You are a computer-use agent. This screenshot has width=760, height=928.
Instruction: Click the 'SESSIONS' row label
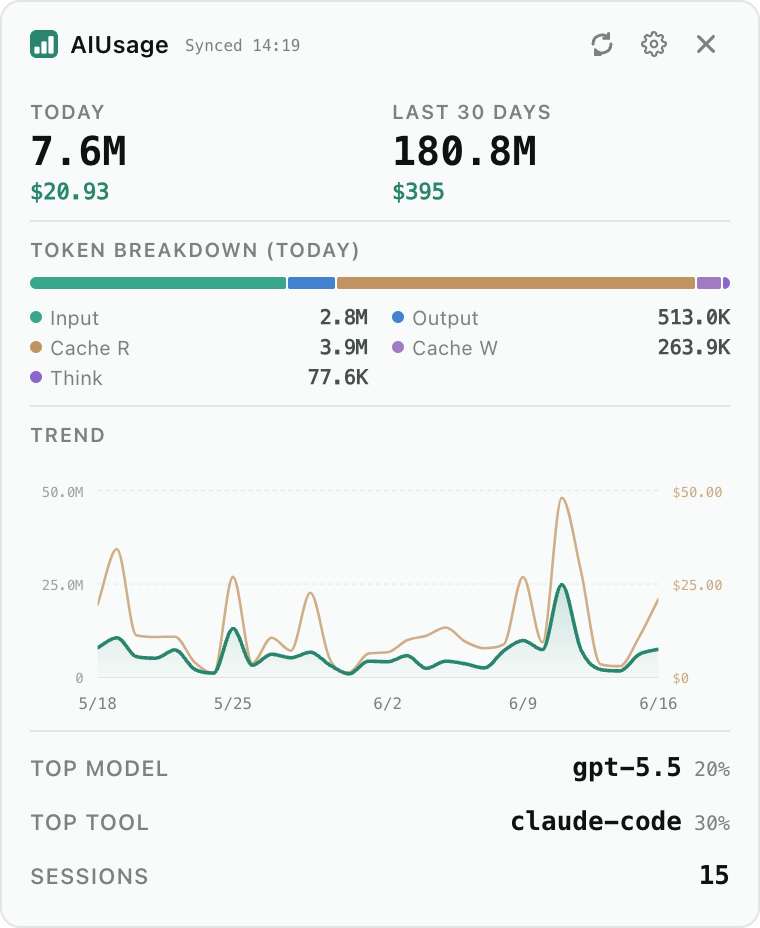tap(89, 877)
